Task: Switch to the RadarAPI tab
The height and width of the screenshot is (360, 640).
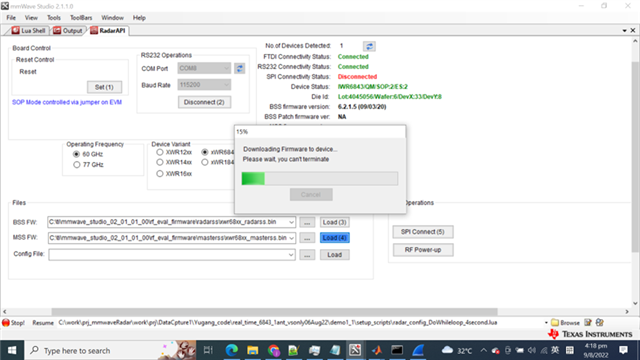Action: pos(108,31)
